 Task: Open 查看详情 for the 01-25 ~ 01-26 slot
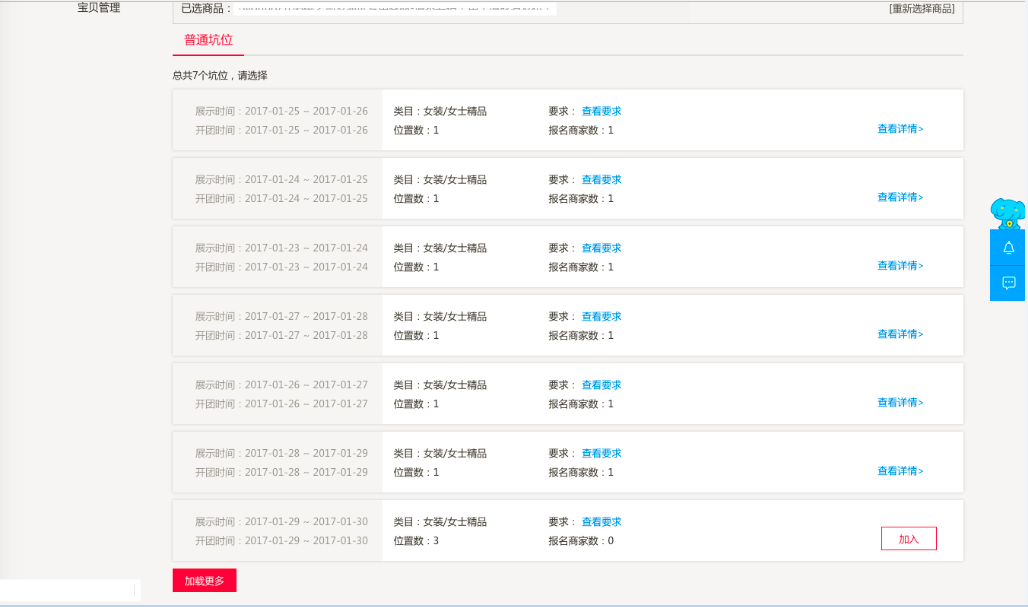900,129
